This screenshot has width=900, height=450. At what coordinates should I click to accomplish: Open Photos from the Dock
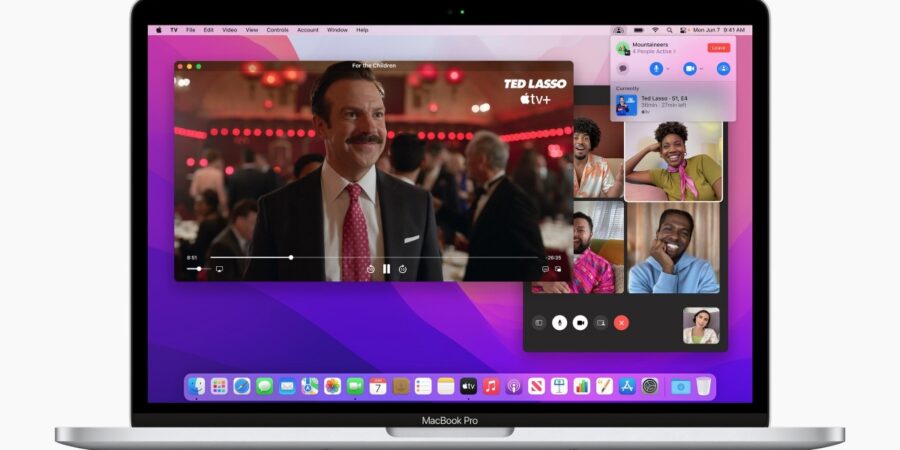coord(332,386)
